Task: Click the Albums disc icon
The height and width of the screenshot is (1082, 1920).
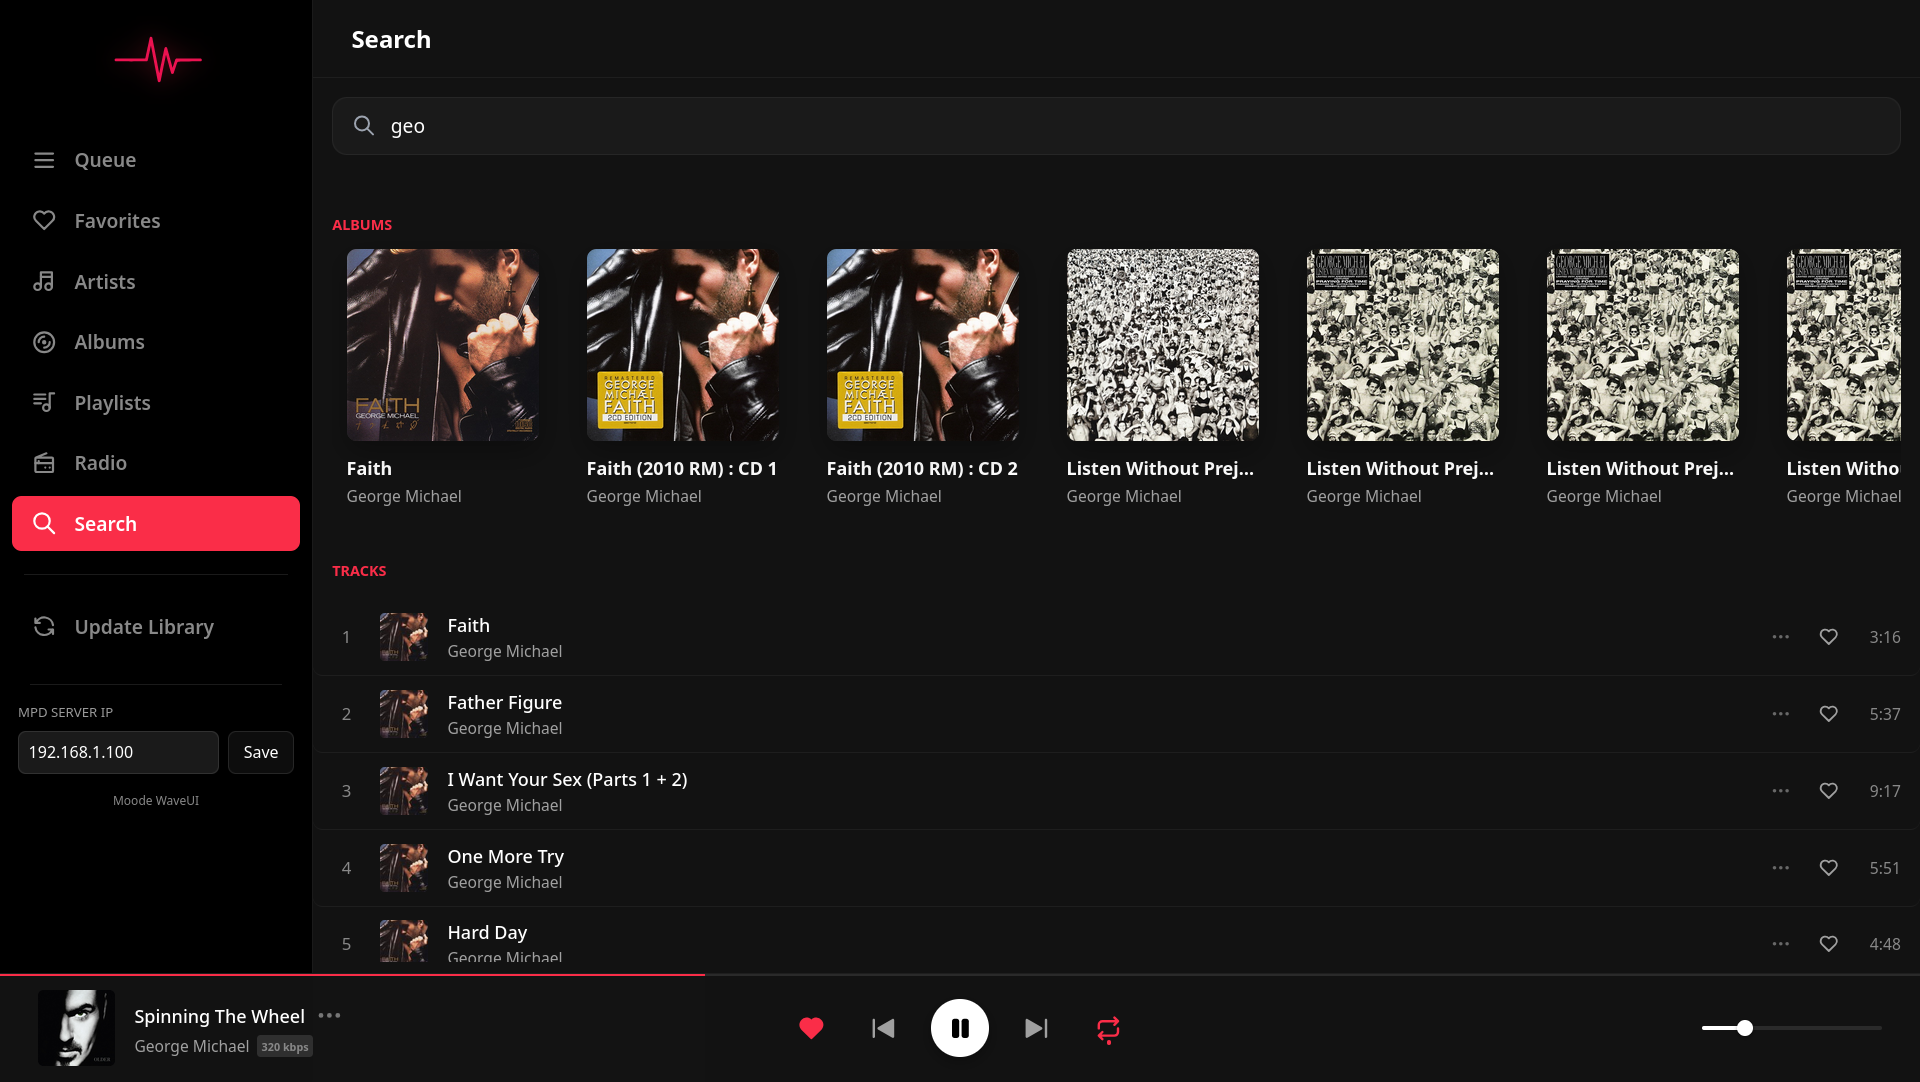Action: (44, 342)
